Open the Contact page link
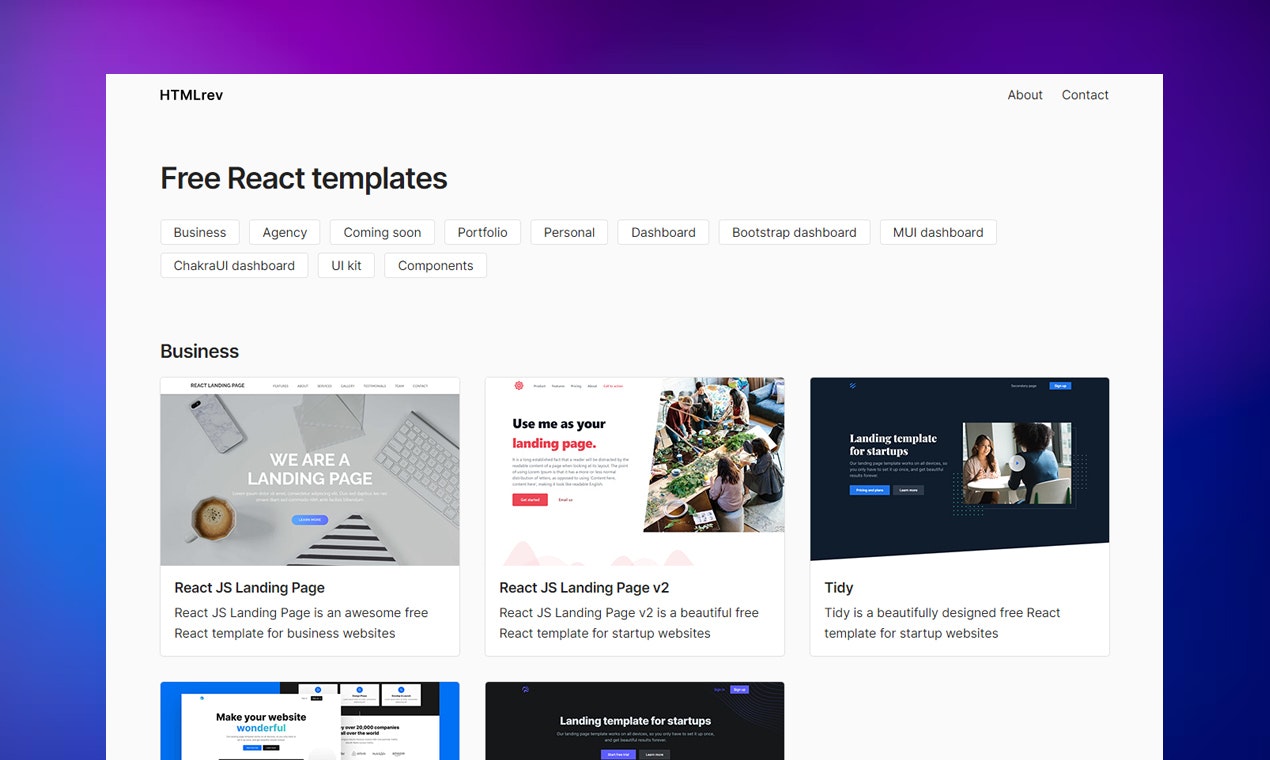This screenshot has height=760, width=1270. pyautogui.click(x=1085, y=95)
